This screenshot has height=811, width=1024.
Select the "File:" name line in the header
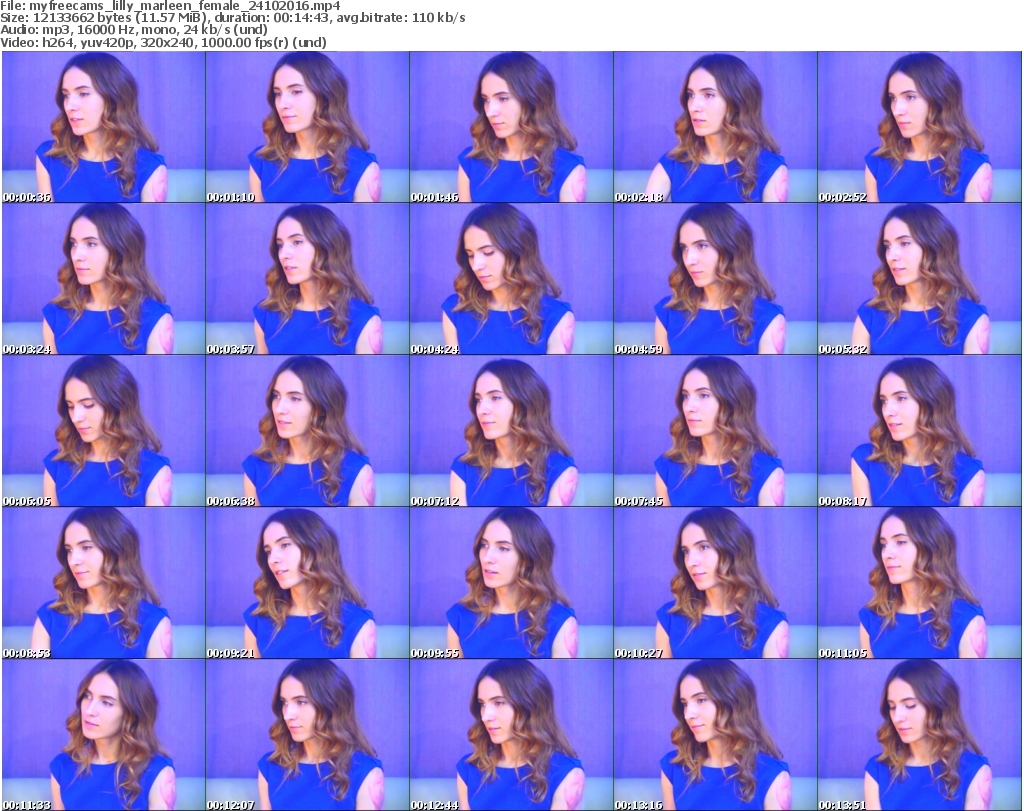pyautogui.click(x=170, y=6)
